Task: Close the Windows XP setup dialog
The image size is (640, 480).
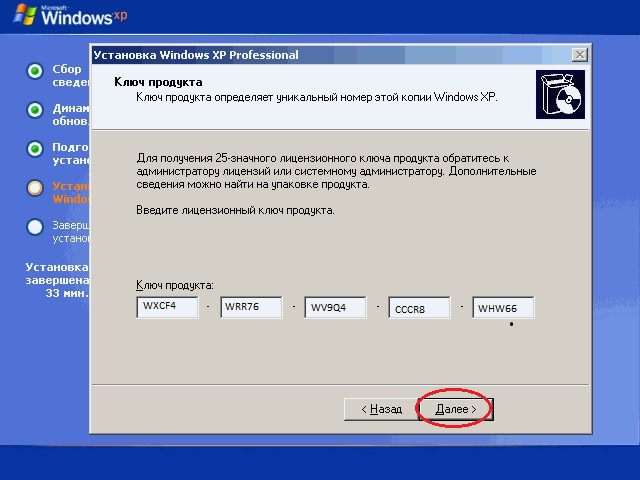Action: point(579,55)
